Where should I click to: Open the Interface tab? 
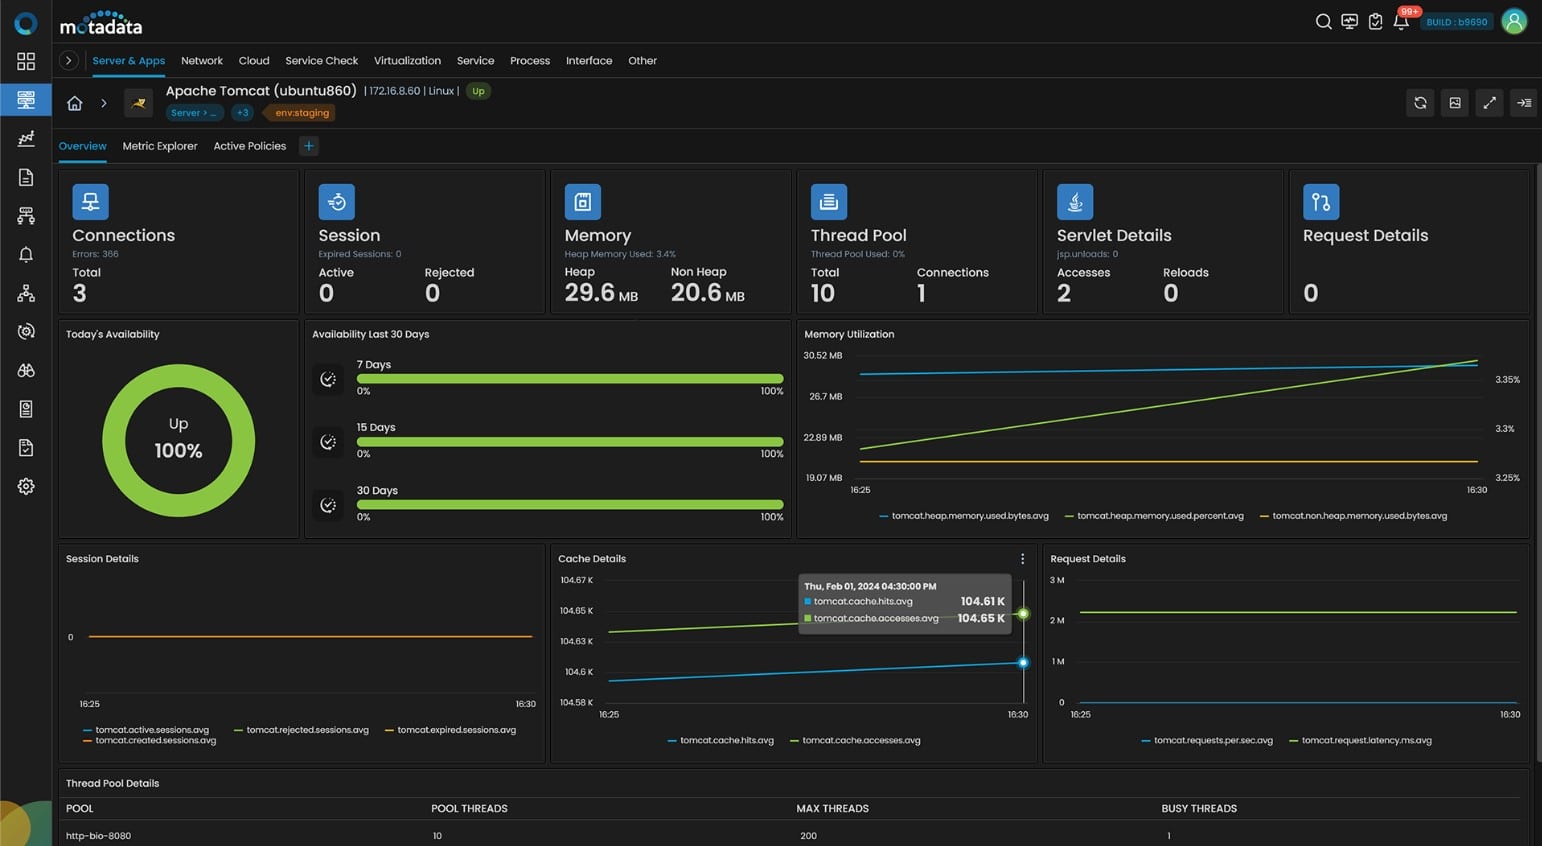pyautogui.click(x=589, y=61)
